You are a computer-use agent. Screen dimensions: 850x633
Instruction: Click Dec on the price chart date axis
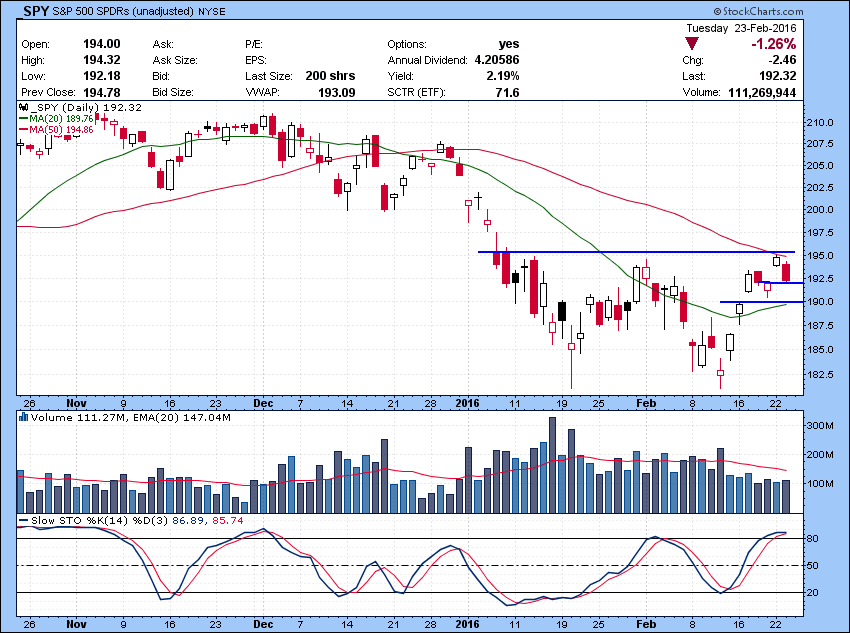click(263, 403)
